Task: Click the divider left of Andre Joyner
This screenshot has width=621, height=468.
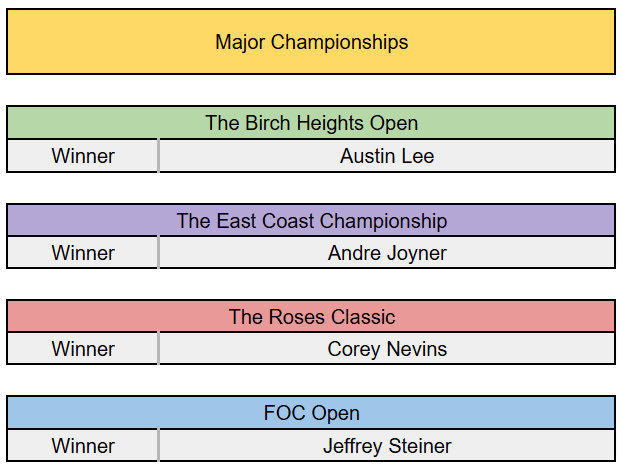Action: point(158,253)
